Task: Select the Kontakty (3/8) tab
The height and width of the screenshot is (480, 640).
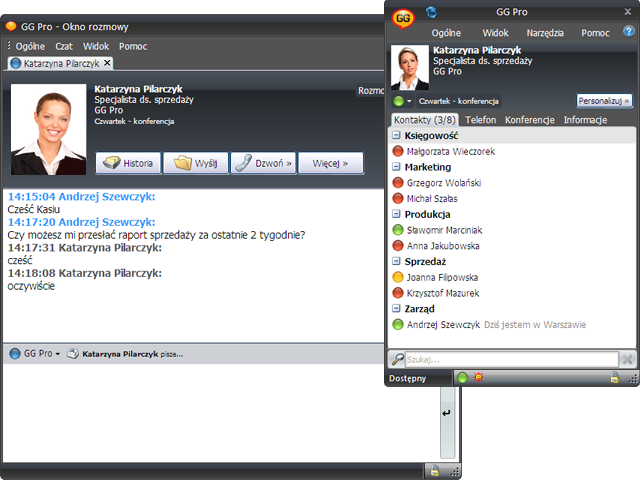Action: [424, 120]
